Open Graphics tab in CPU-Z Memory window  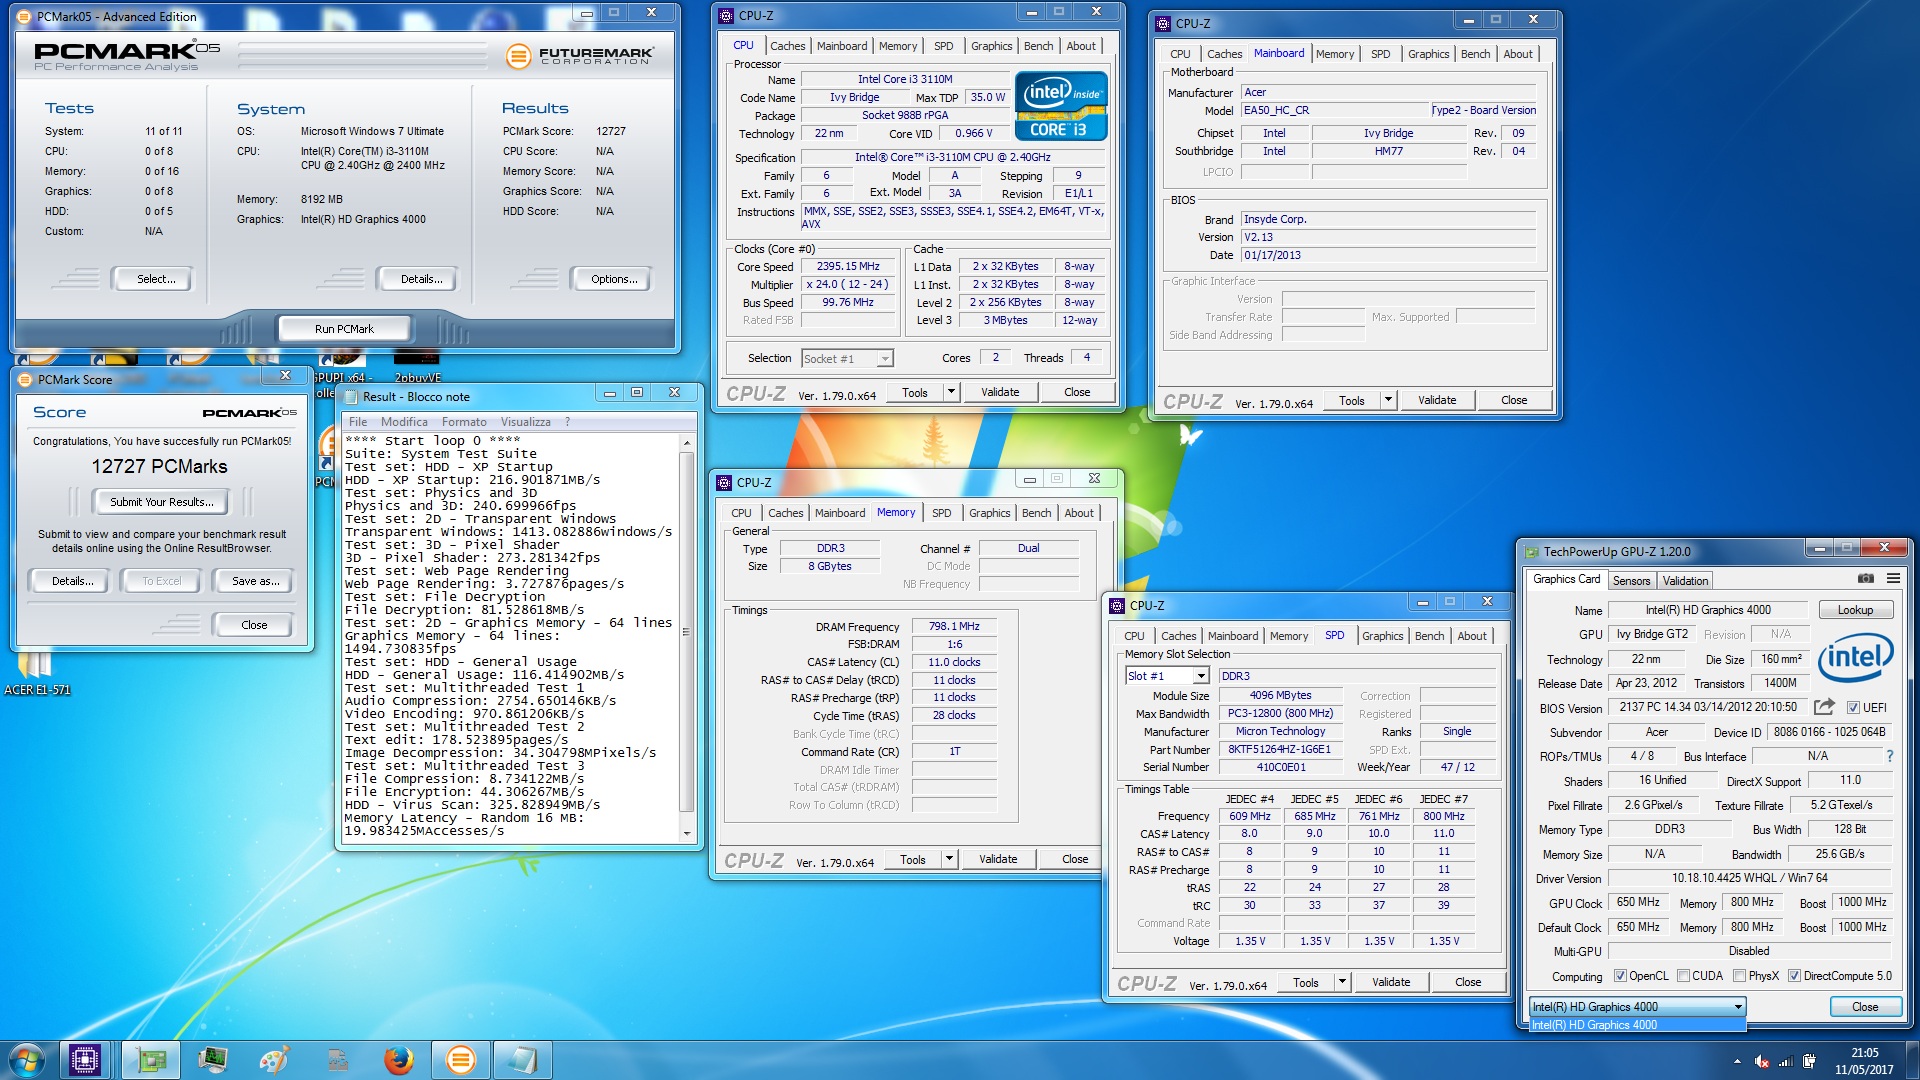(x=989, y=513)
